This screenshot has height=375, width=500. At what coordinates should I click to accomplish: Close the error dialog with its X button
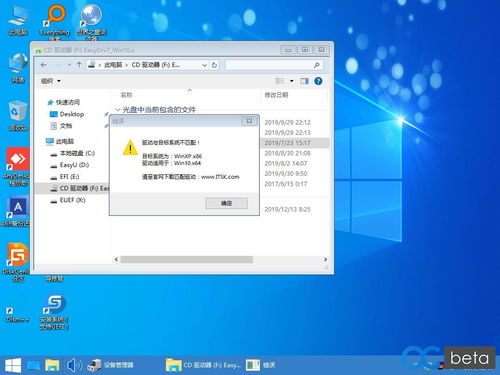coord(249,121)
